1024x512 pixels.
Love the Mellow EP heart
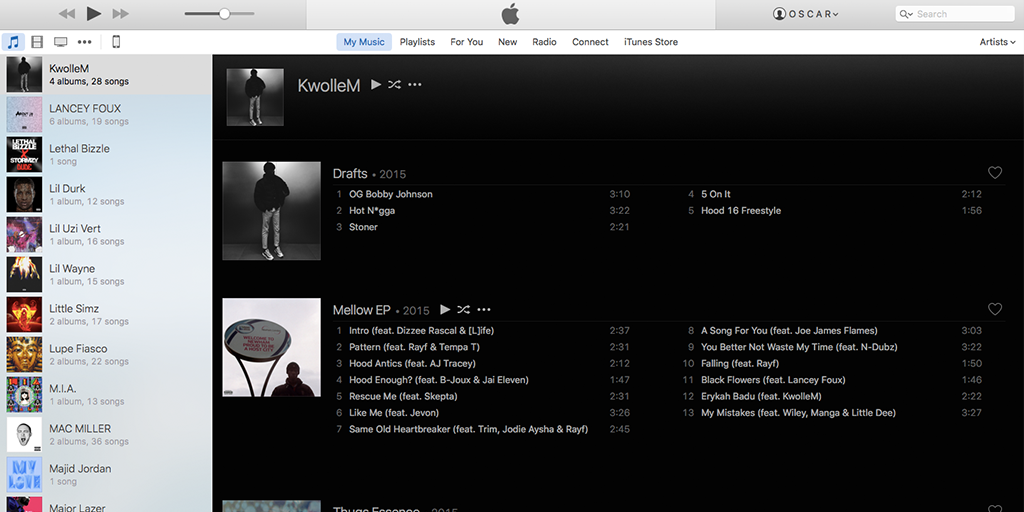(x=995, y=310)
